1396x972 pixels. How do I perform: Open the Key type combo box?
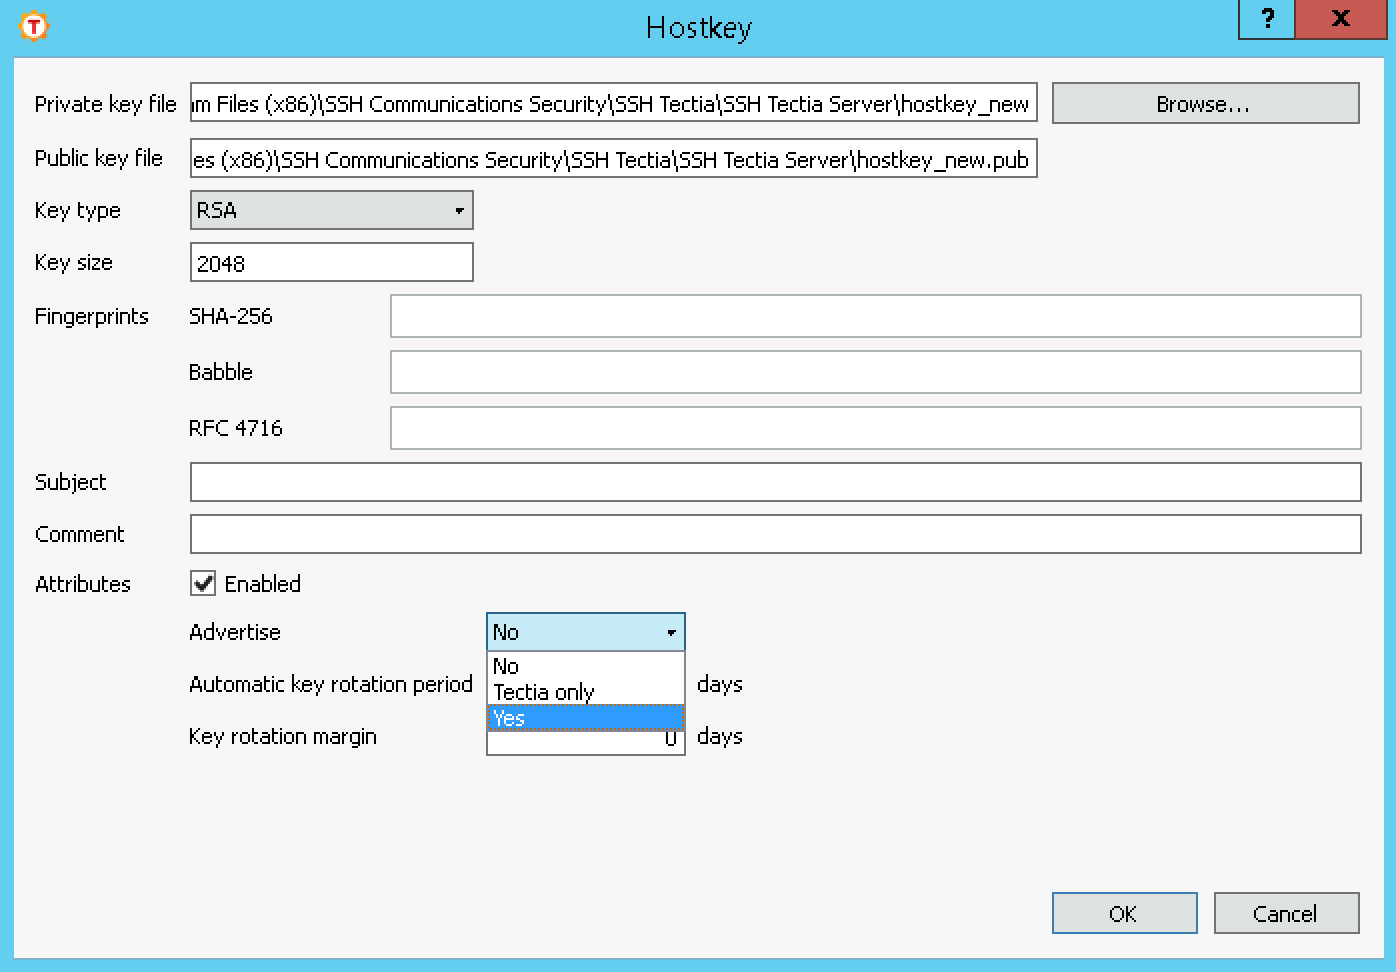tap(331, 210)
